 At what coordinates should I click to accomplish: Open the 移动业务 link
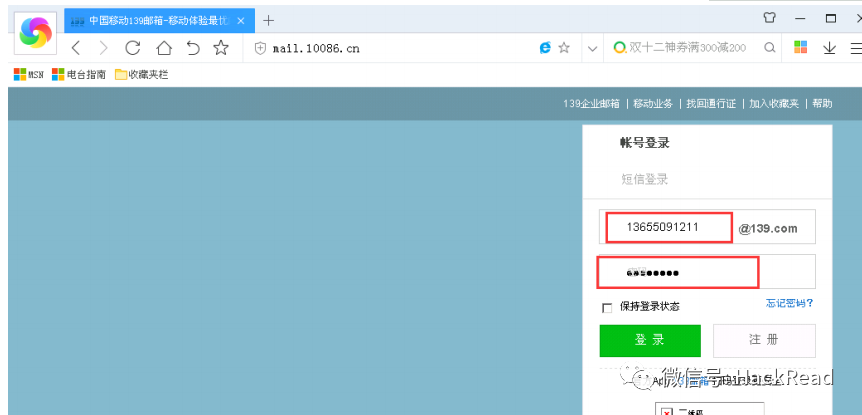[653, 103]
